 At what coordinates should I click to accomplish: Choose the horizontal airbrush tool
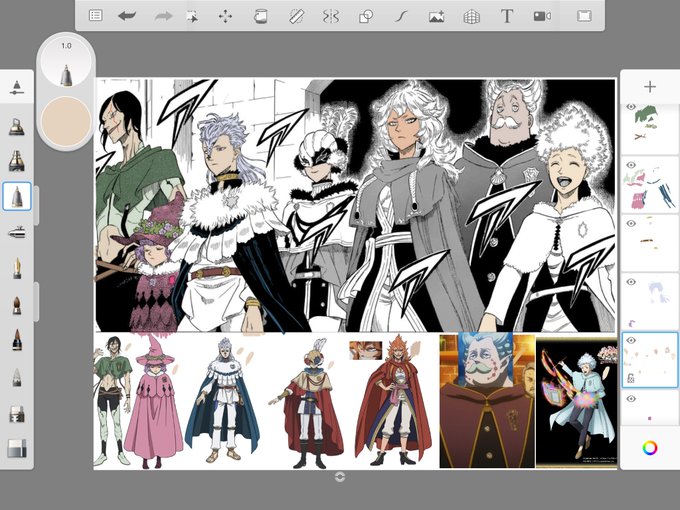pyautogui.click(x=16, y=232)
